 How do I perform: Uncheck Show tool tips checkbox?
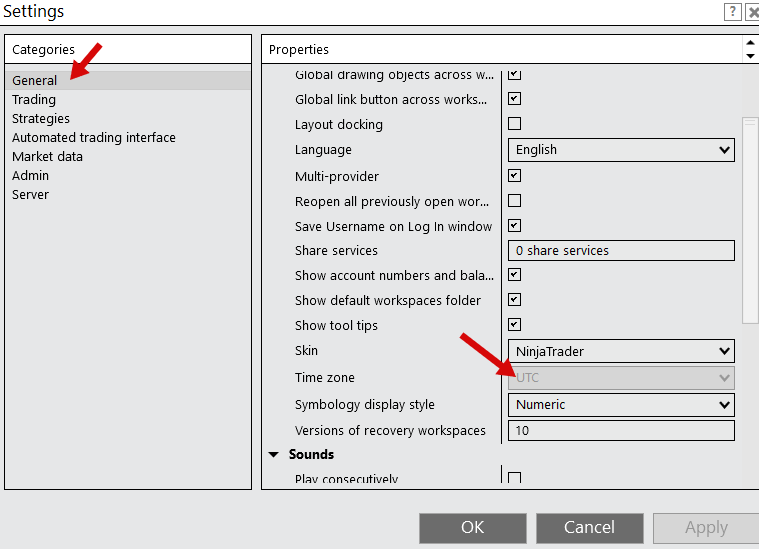point(515,324)
